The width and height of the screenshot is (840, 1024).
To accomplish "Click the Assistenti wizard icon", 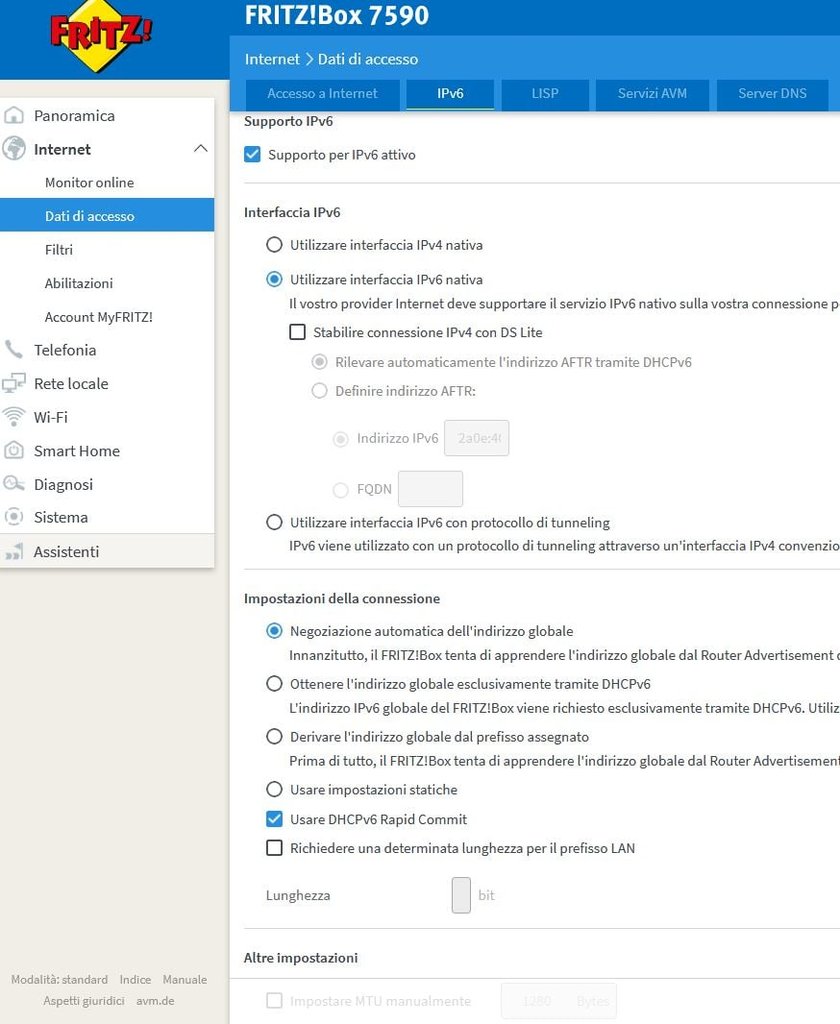I will tap(14, 552).
